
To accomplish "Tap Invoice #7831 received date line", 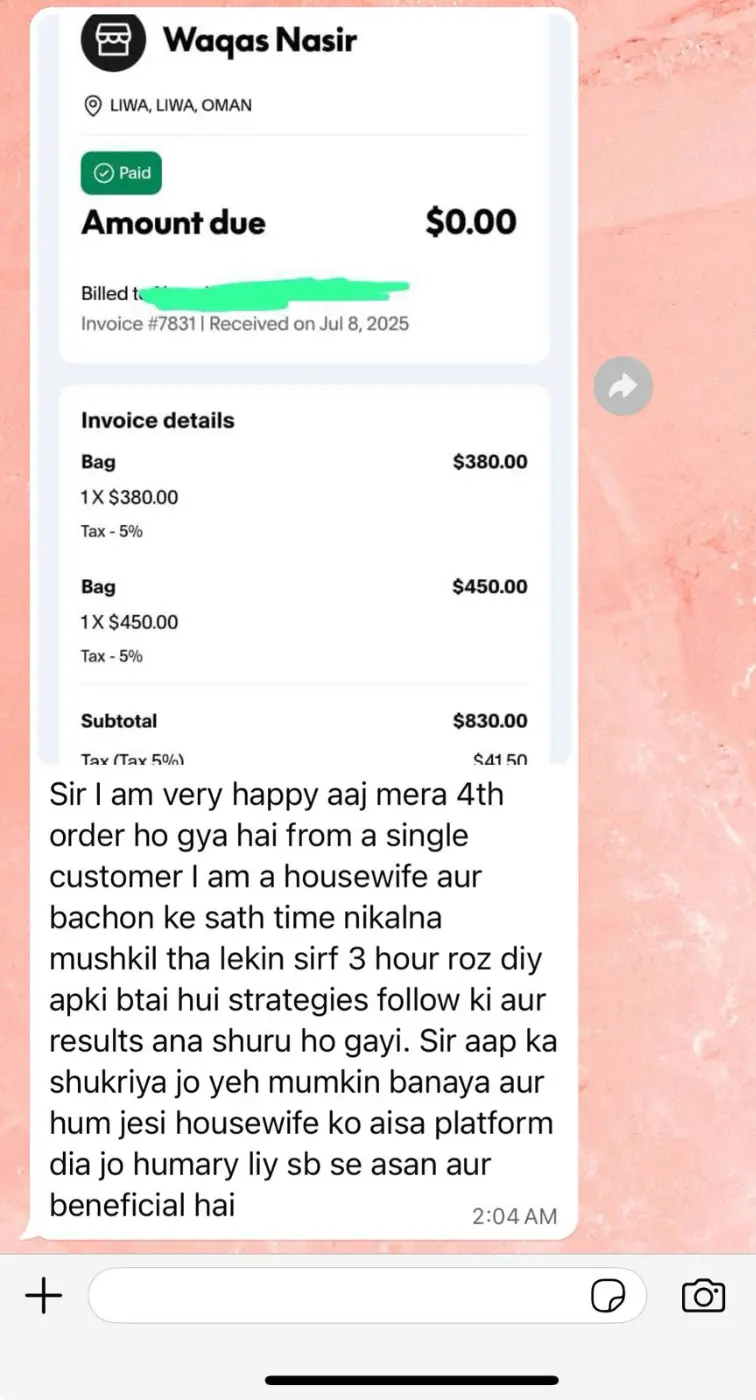I will point(245,324).
